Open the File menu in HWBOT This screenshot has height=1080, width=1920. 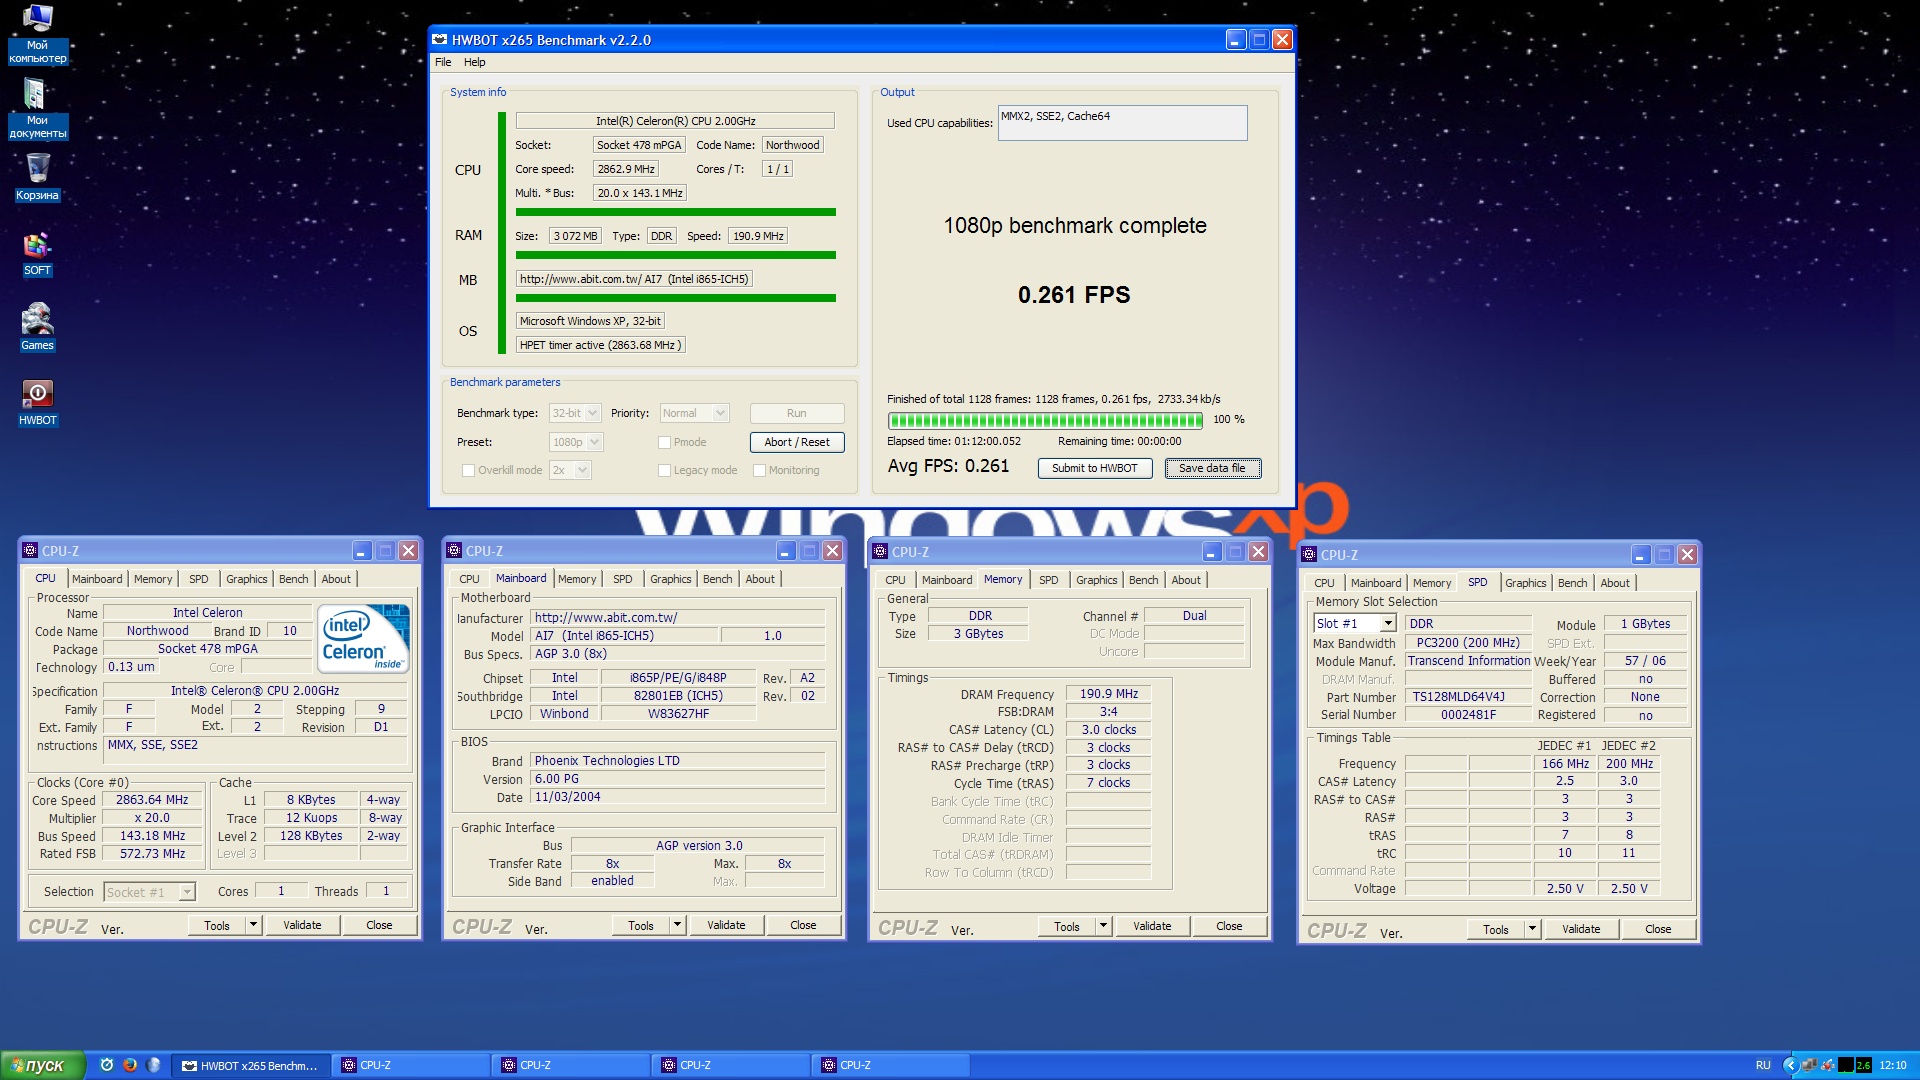[443, 62]
